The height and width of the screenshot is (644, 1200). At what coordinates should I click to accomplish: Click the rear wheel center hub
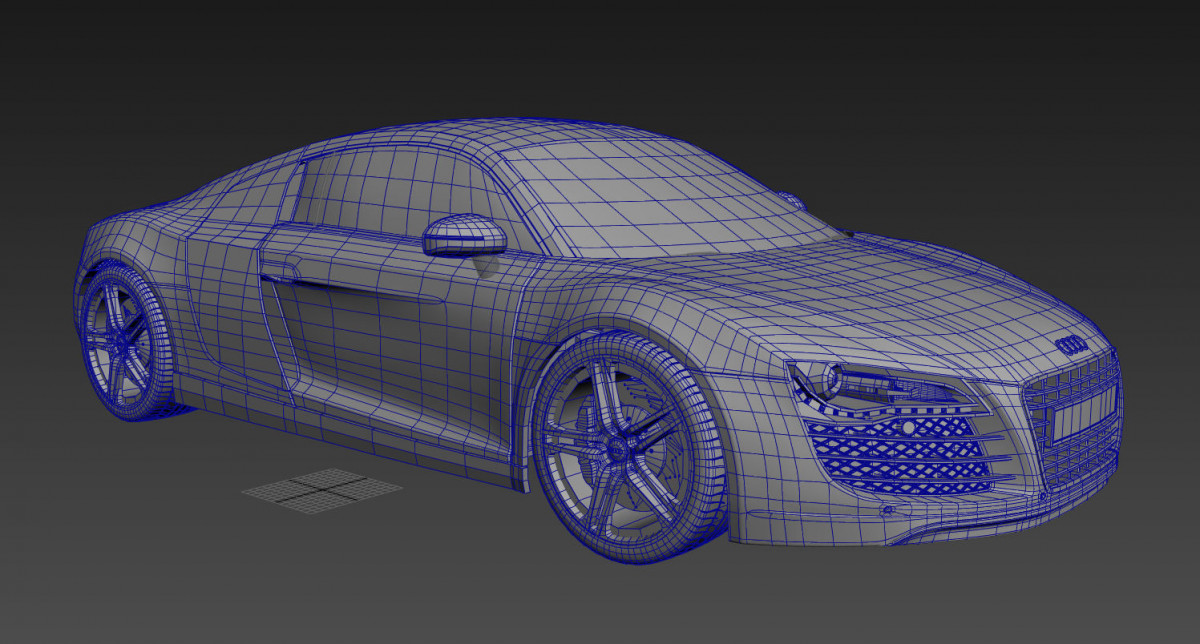click(119, 341)
